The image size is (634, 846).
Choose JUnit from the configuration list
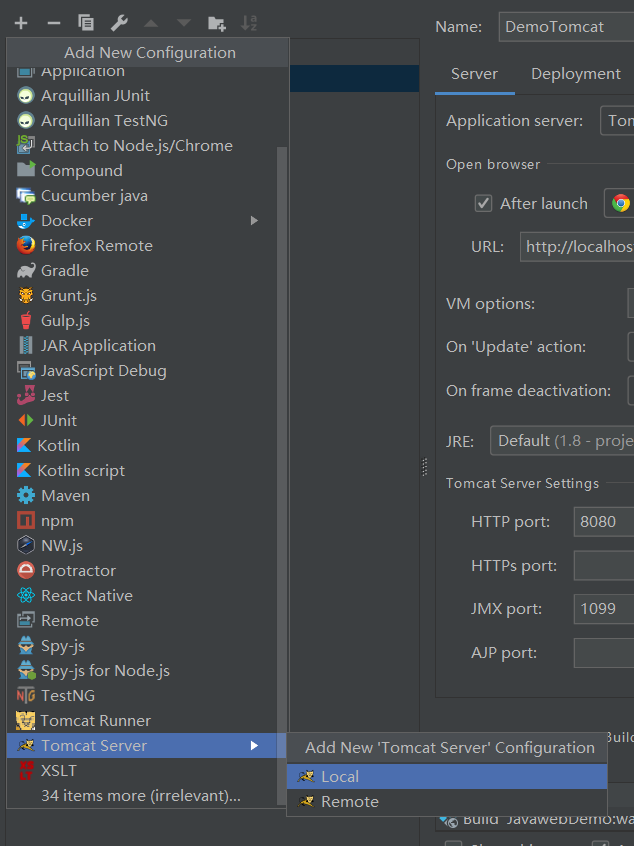click(142, 420)
